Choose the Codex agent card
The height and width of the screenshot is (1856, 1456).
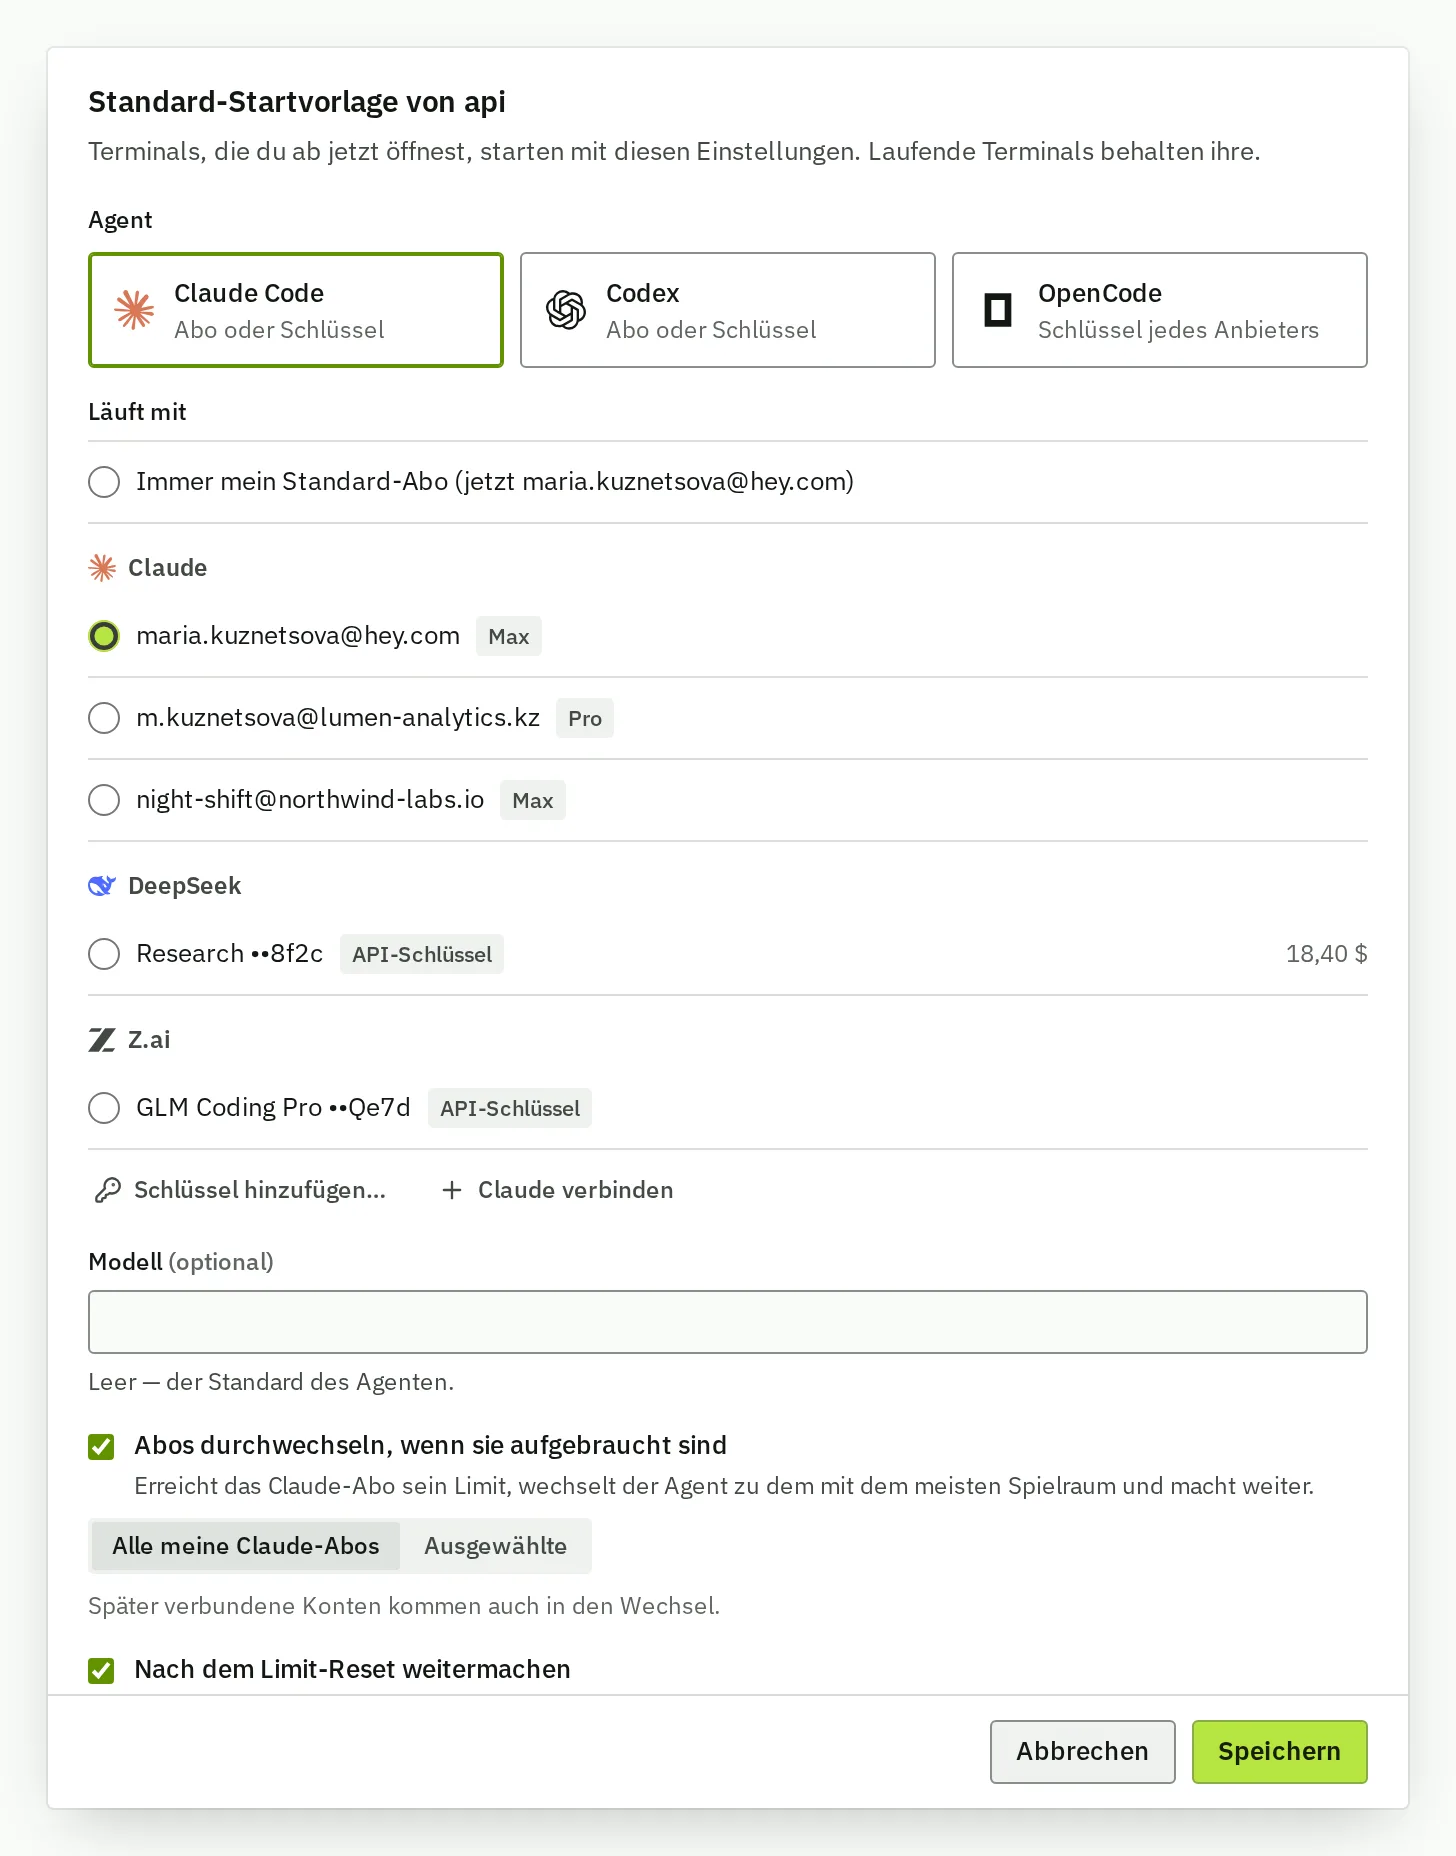point(728,310)
